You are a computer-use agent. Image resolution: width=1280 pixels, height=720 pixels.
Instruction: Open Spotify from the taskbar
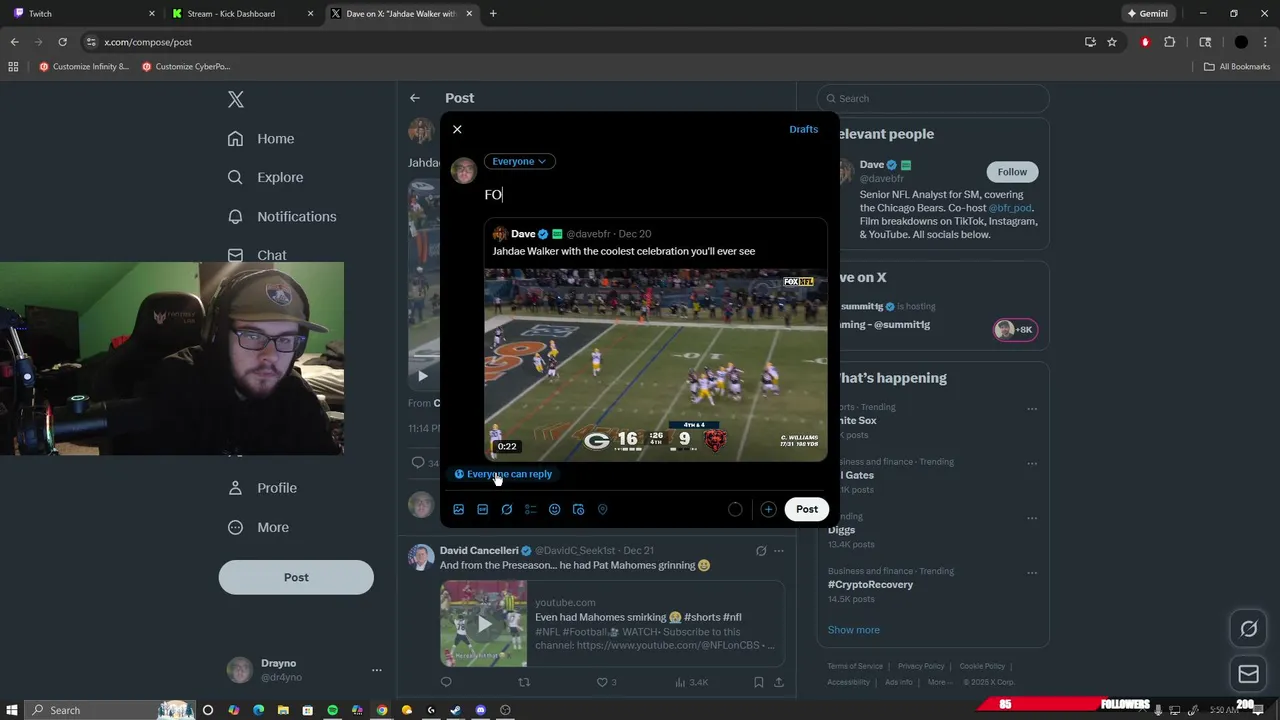(x=333, y=710)
